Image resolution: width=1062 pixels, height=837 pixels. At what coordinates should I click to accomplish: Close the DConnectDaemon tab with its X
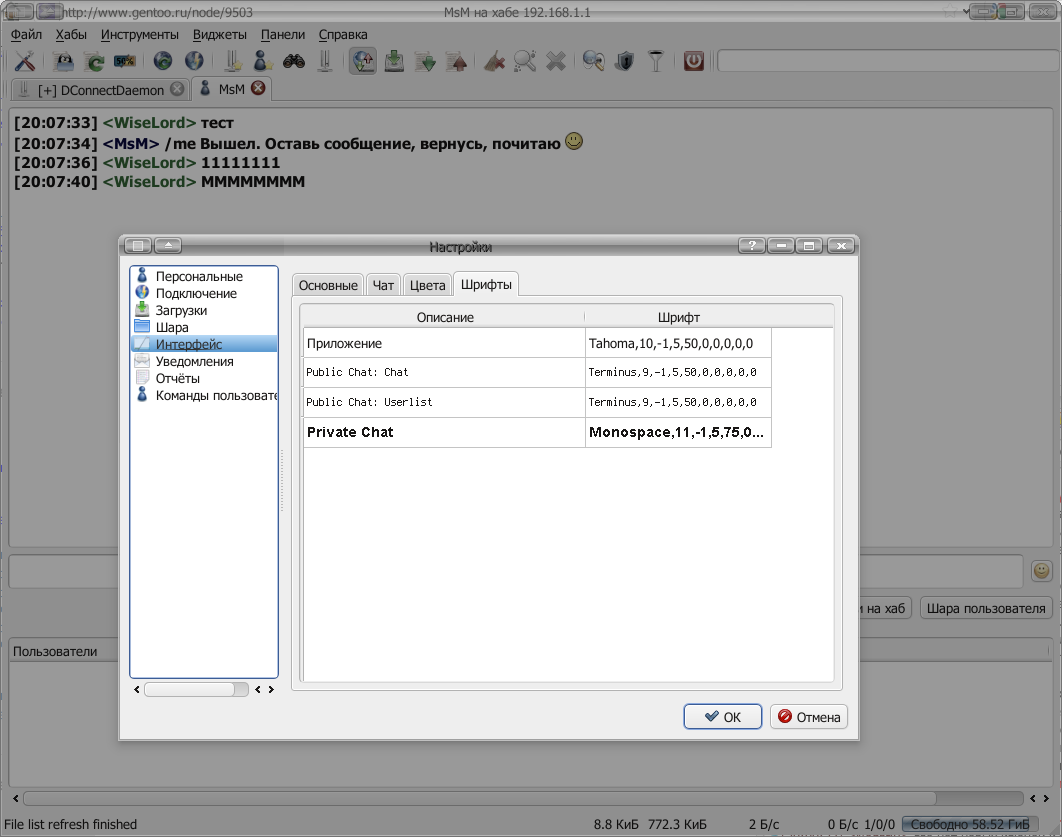(x=177, y=89)
